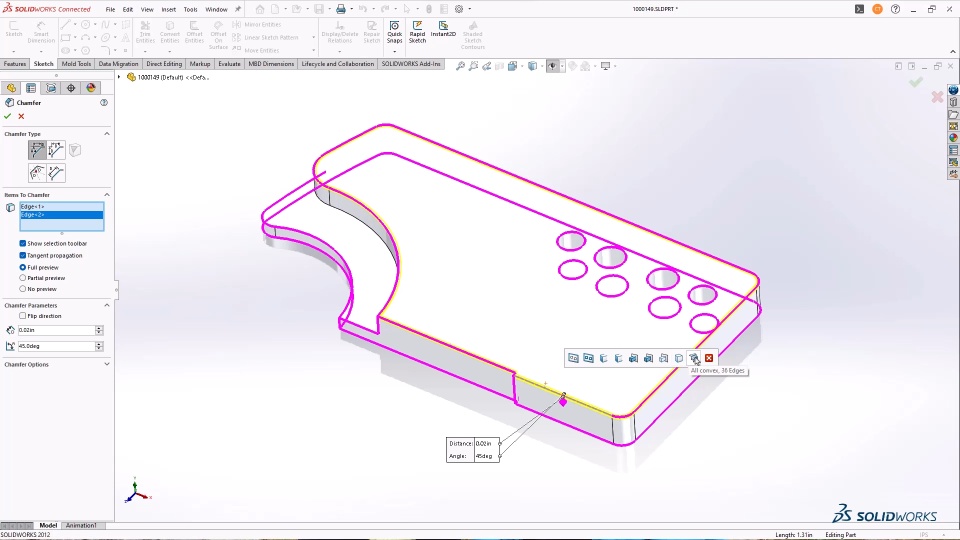This screenshot has width=960, height=540.
Task: Switch to the Evaluate tab
Action: click(229, 64)
